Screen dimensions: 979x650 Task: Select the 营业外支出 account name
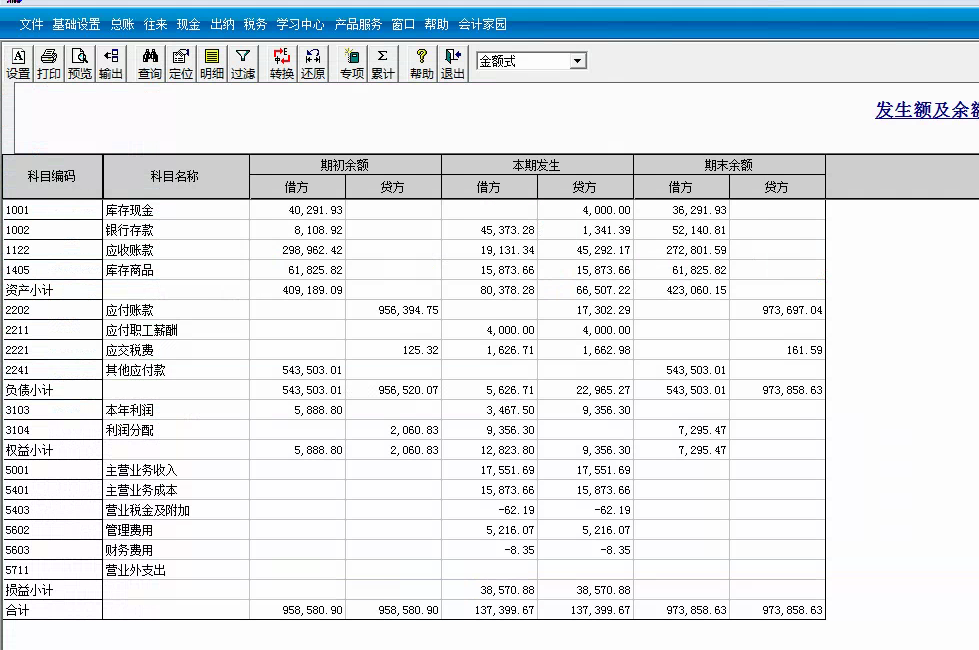pyautogui.click(x=135, y=570)
